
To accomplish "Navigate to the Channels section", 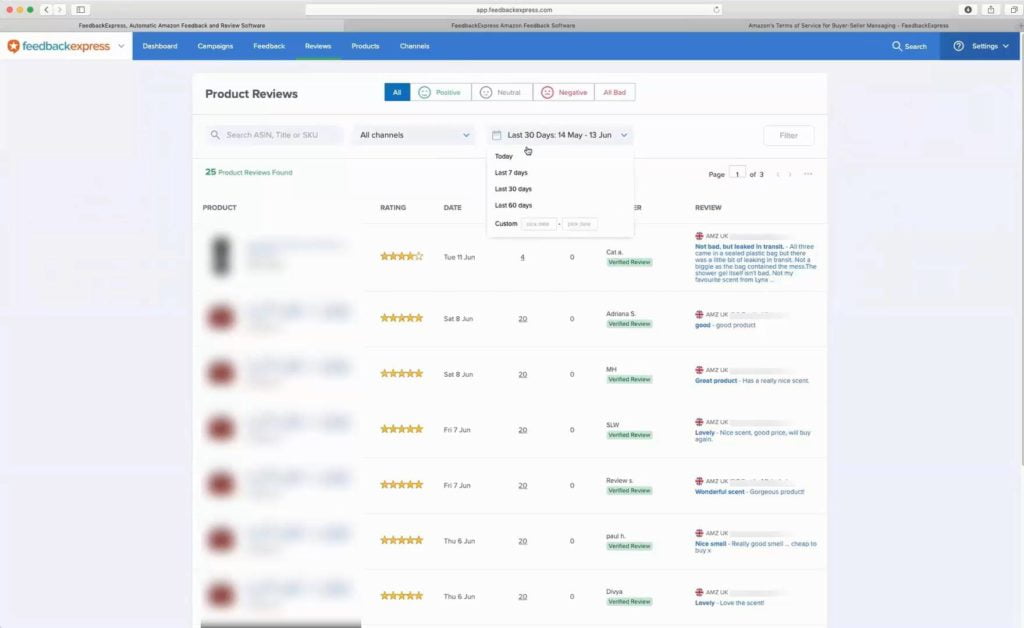I will coord(415,46).
